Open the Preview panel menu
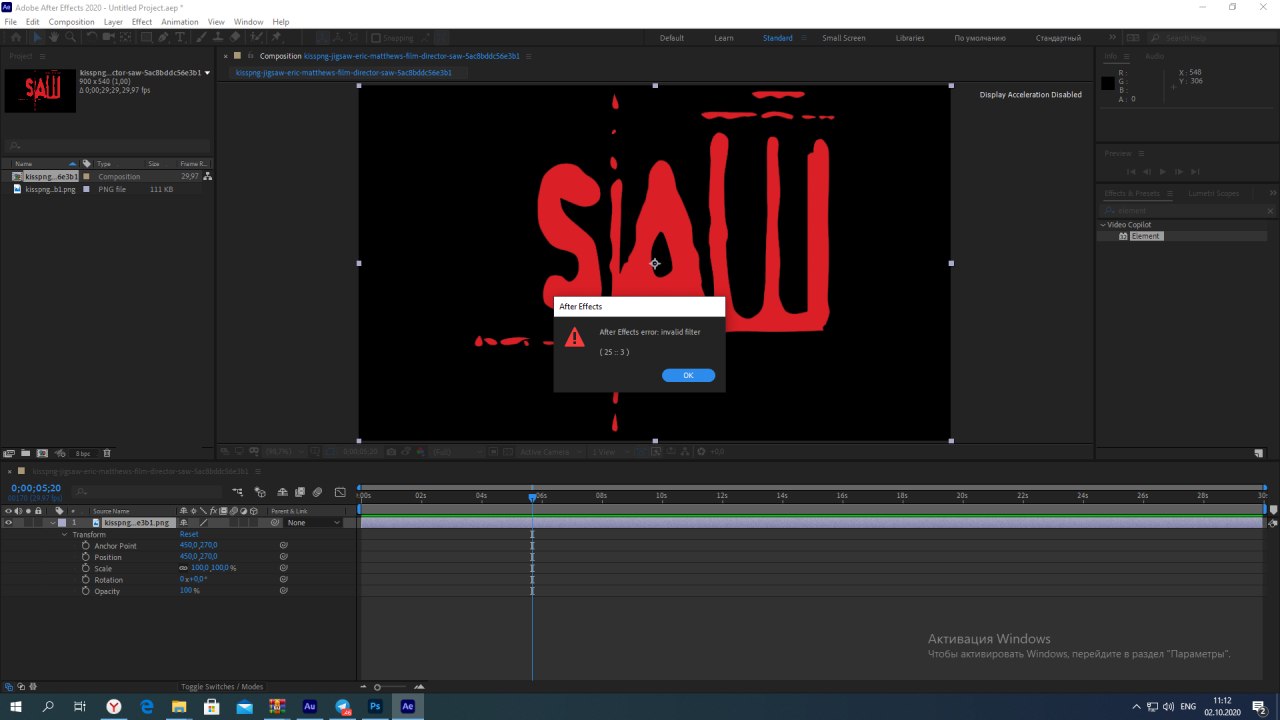The height and width of the screenshot is (720, 1280). point(1140,153)
